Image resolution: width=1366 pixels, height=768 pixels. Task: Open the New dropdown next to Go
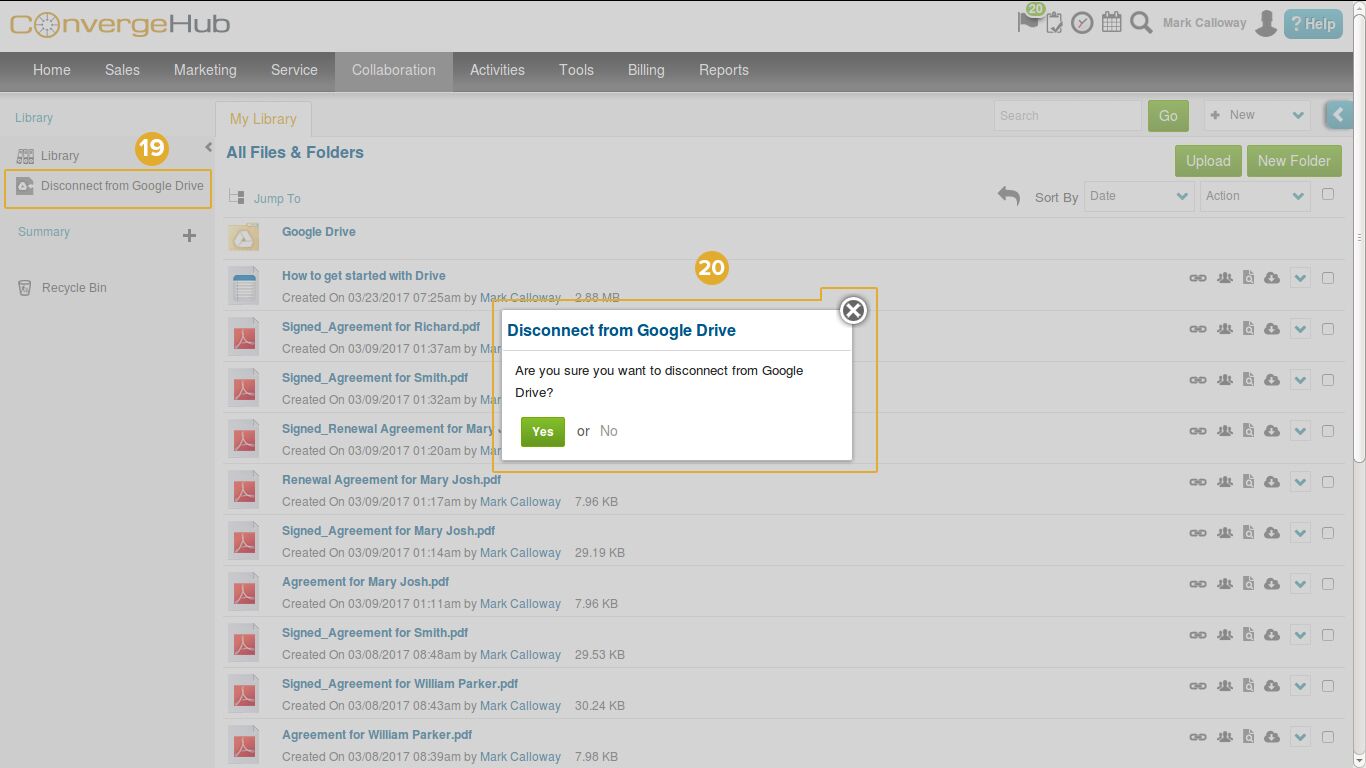(1257, 115)
